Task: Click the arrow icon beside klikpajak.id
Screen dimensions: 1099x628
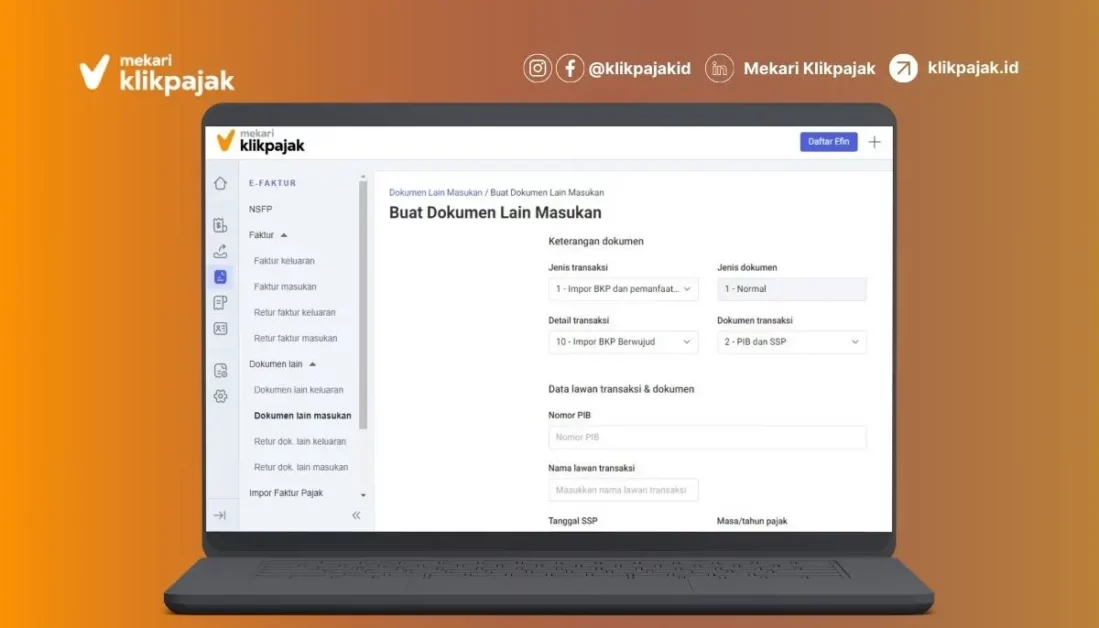Action: 903,69
